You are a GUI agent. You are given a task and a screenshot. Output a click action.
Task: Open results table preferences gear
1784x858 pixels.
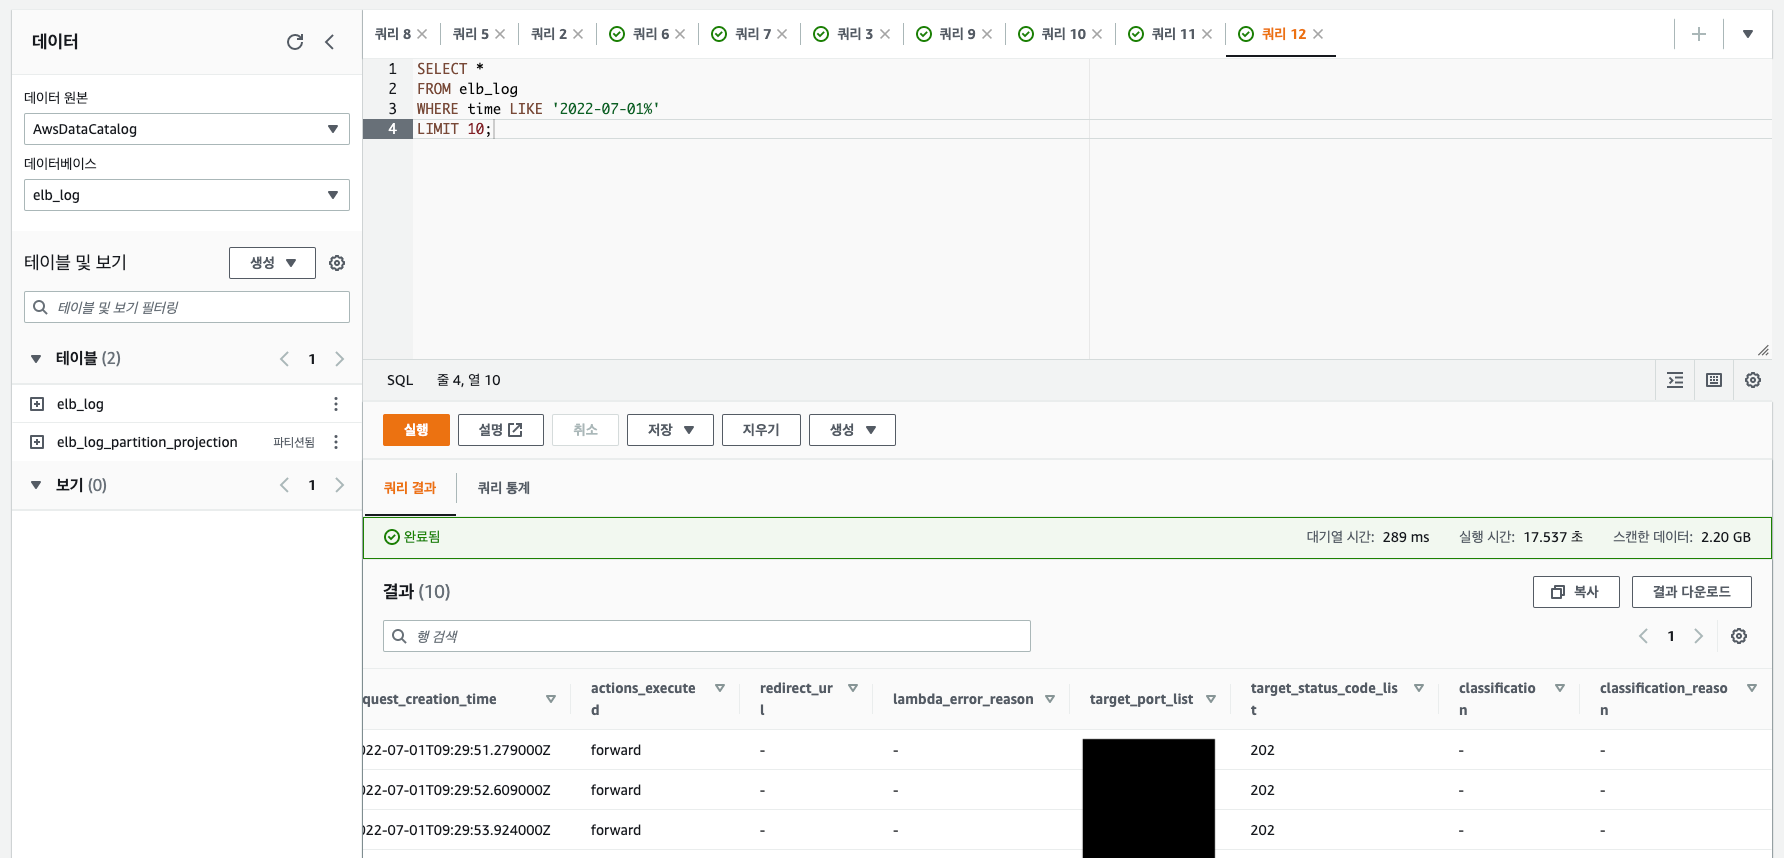(x=1739, y=636)
